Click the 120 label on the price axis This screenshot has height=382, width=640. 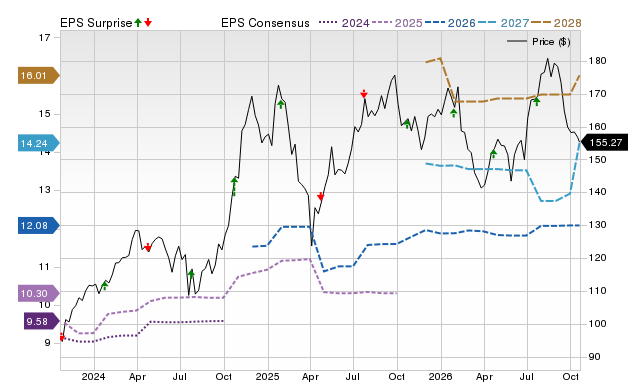598,258
